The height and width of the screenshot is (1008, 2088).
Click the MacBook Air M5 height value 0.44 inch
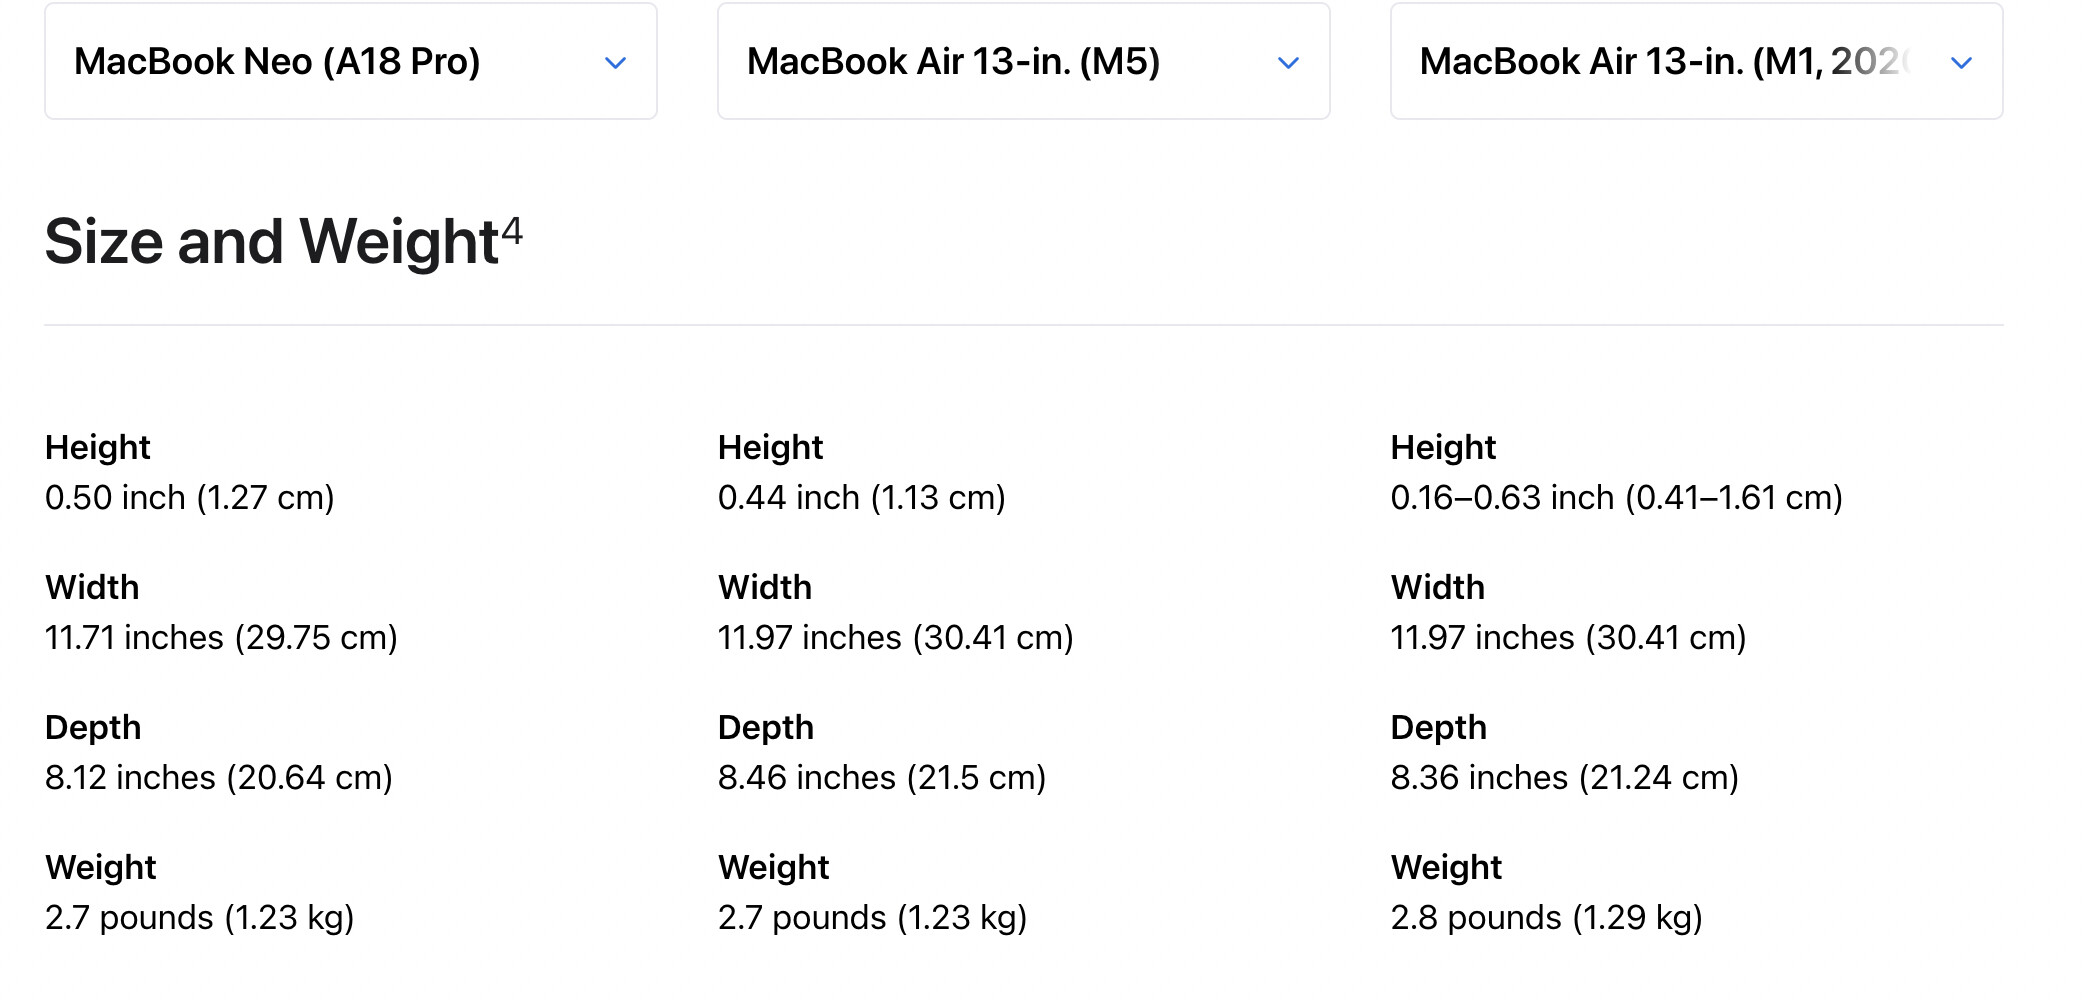(862, 497)
